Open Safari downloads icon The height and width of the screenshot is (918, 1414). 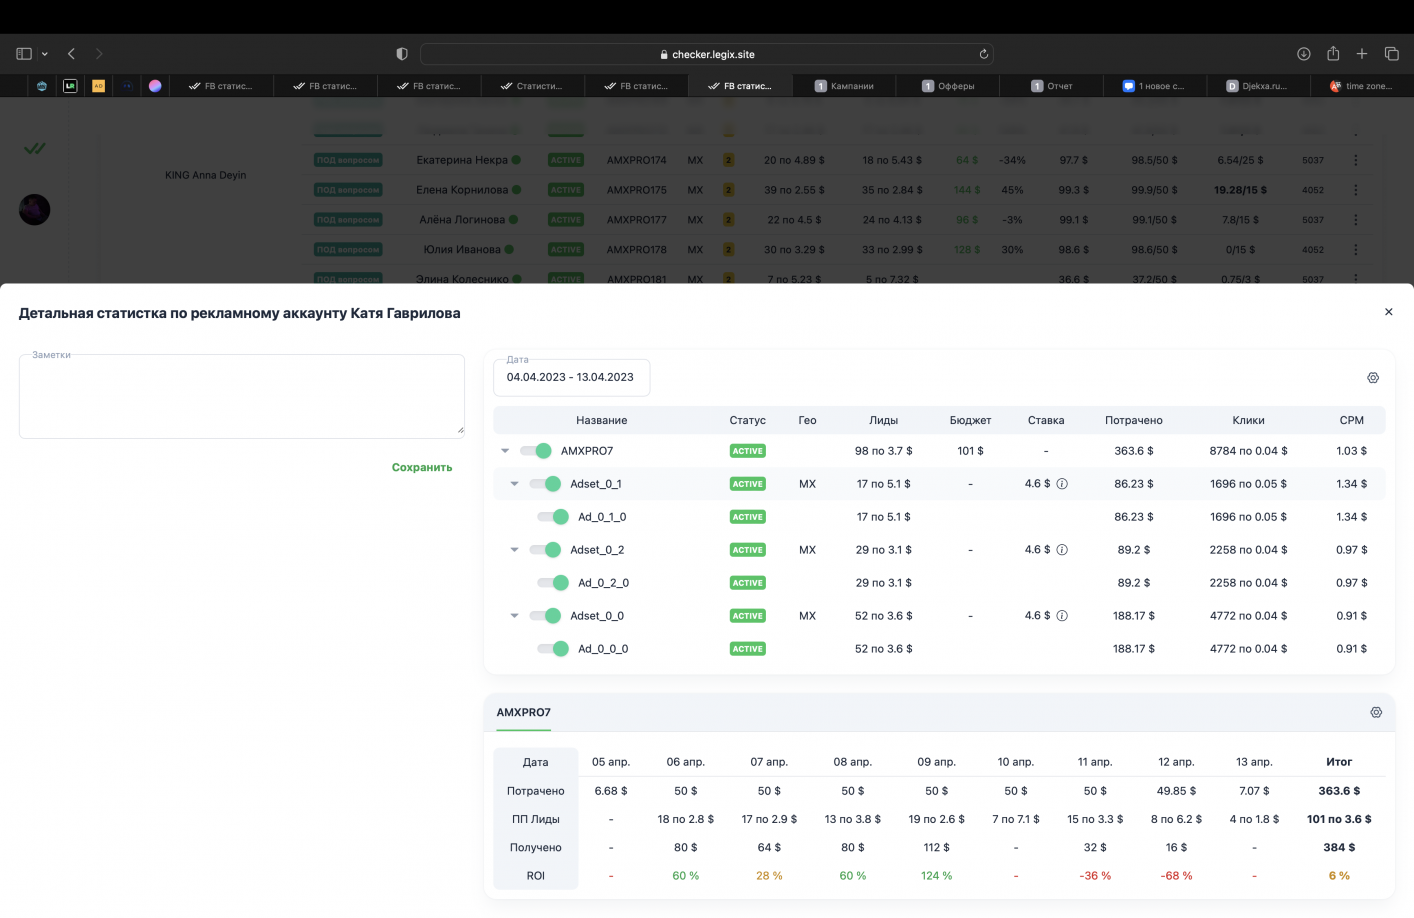click(x=1304, y=54)
